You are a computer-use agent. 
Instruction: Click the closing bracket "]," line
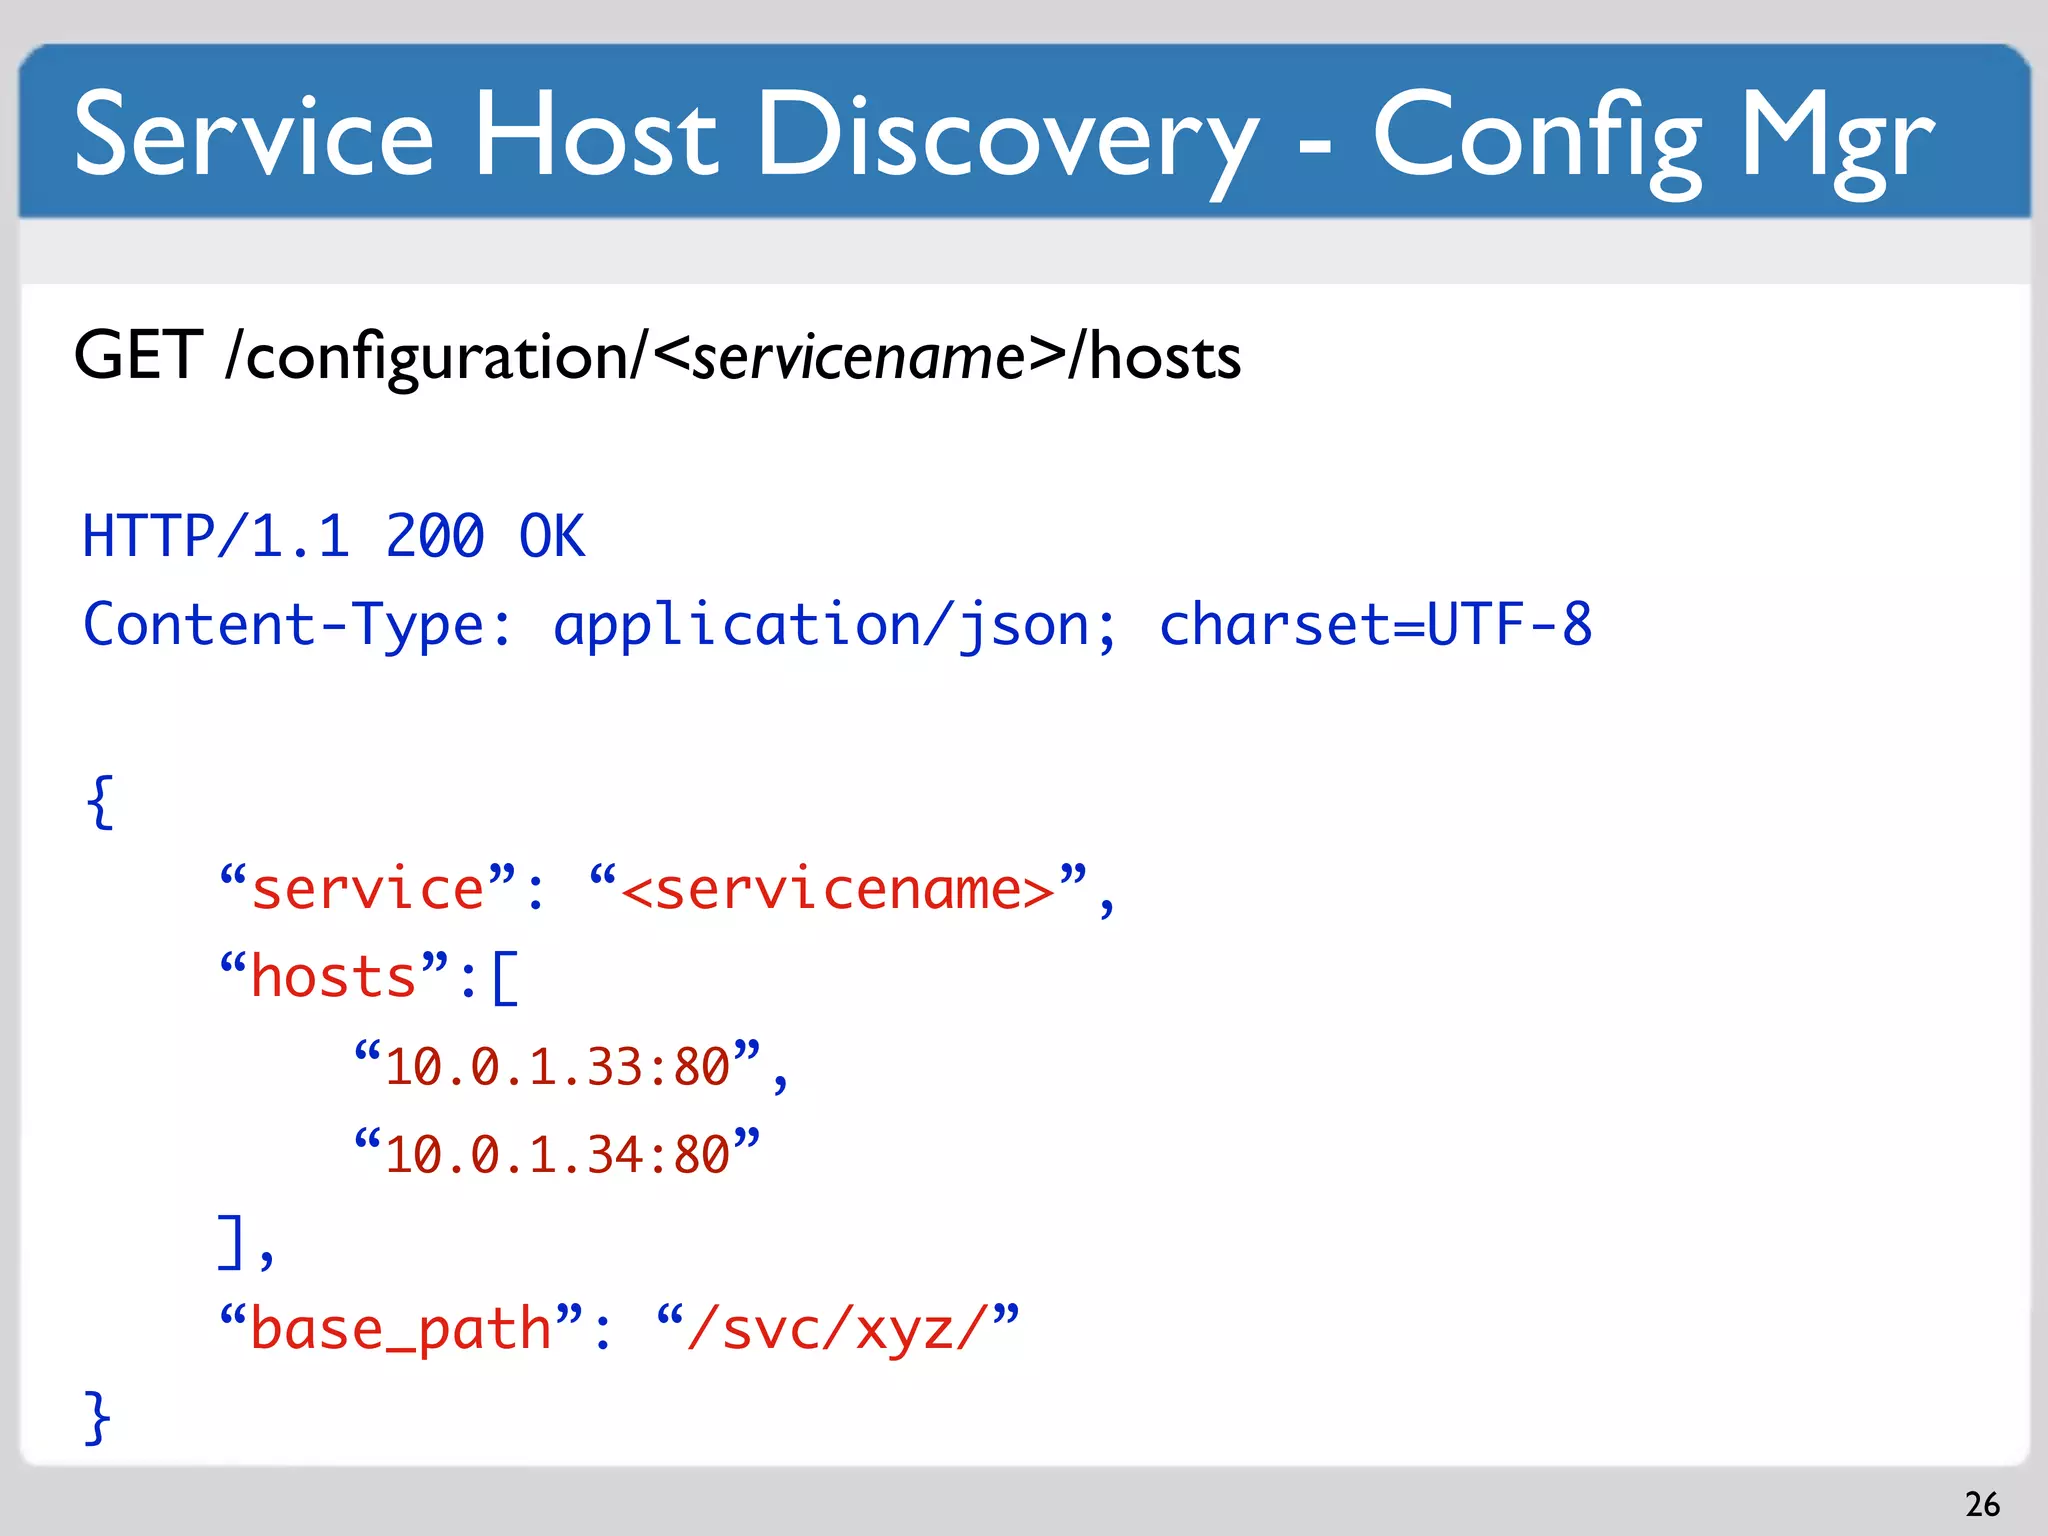pos(246,1243)
